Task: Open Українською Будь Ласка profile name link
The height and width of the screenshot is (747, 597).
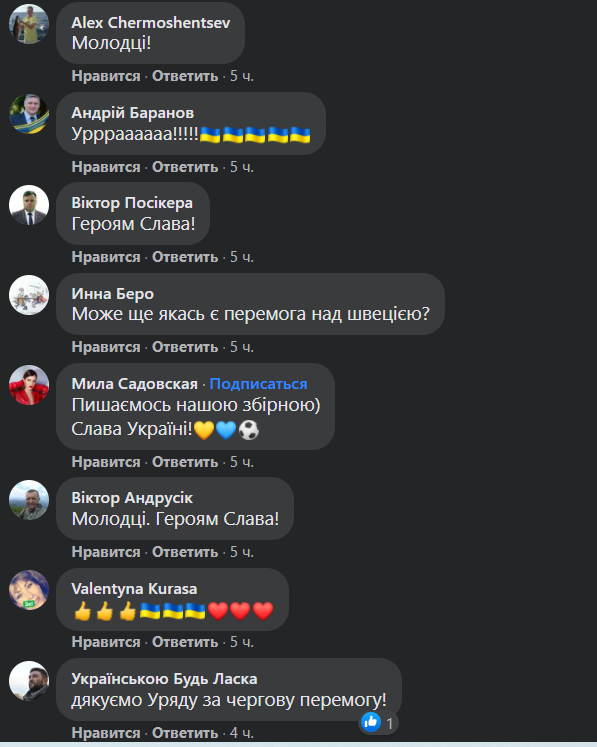Action: (x=164, y=679)
